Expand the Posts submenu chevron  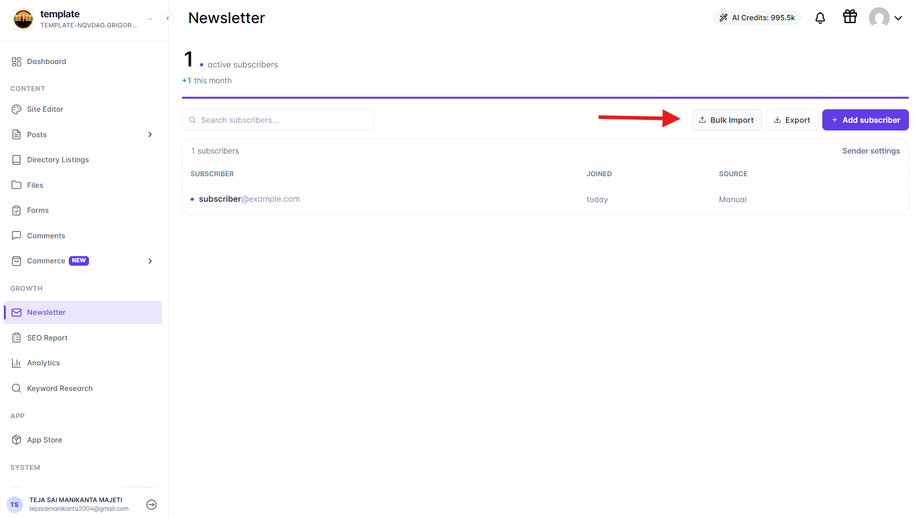coord(150,134)
